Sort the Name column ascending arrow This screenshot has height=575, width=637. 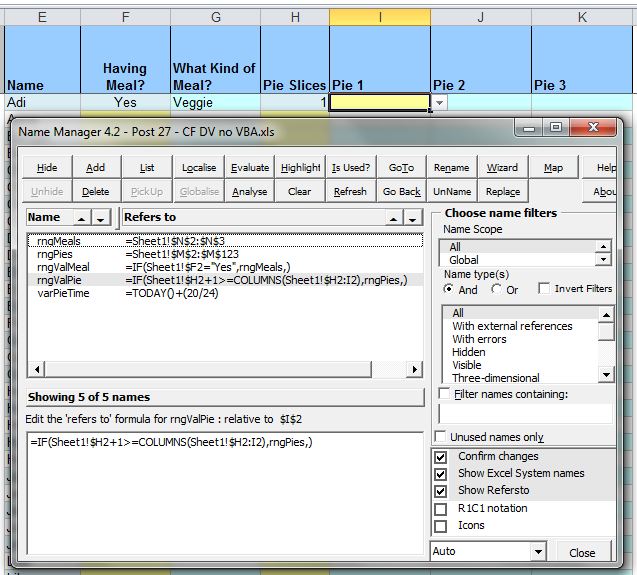tap(82, 218)
